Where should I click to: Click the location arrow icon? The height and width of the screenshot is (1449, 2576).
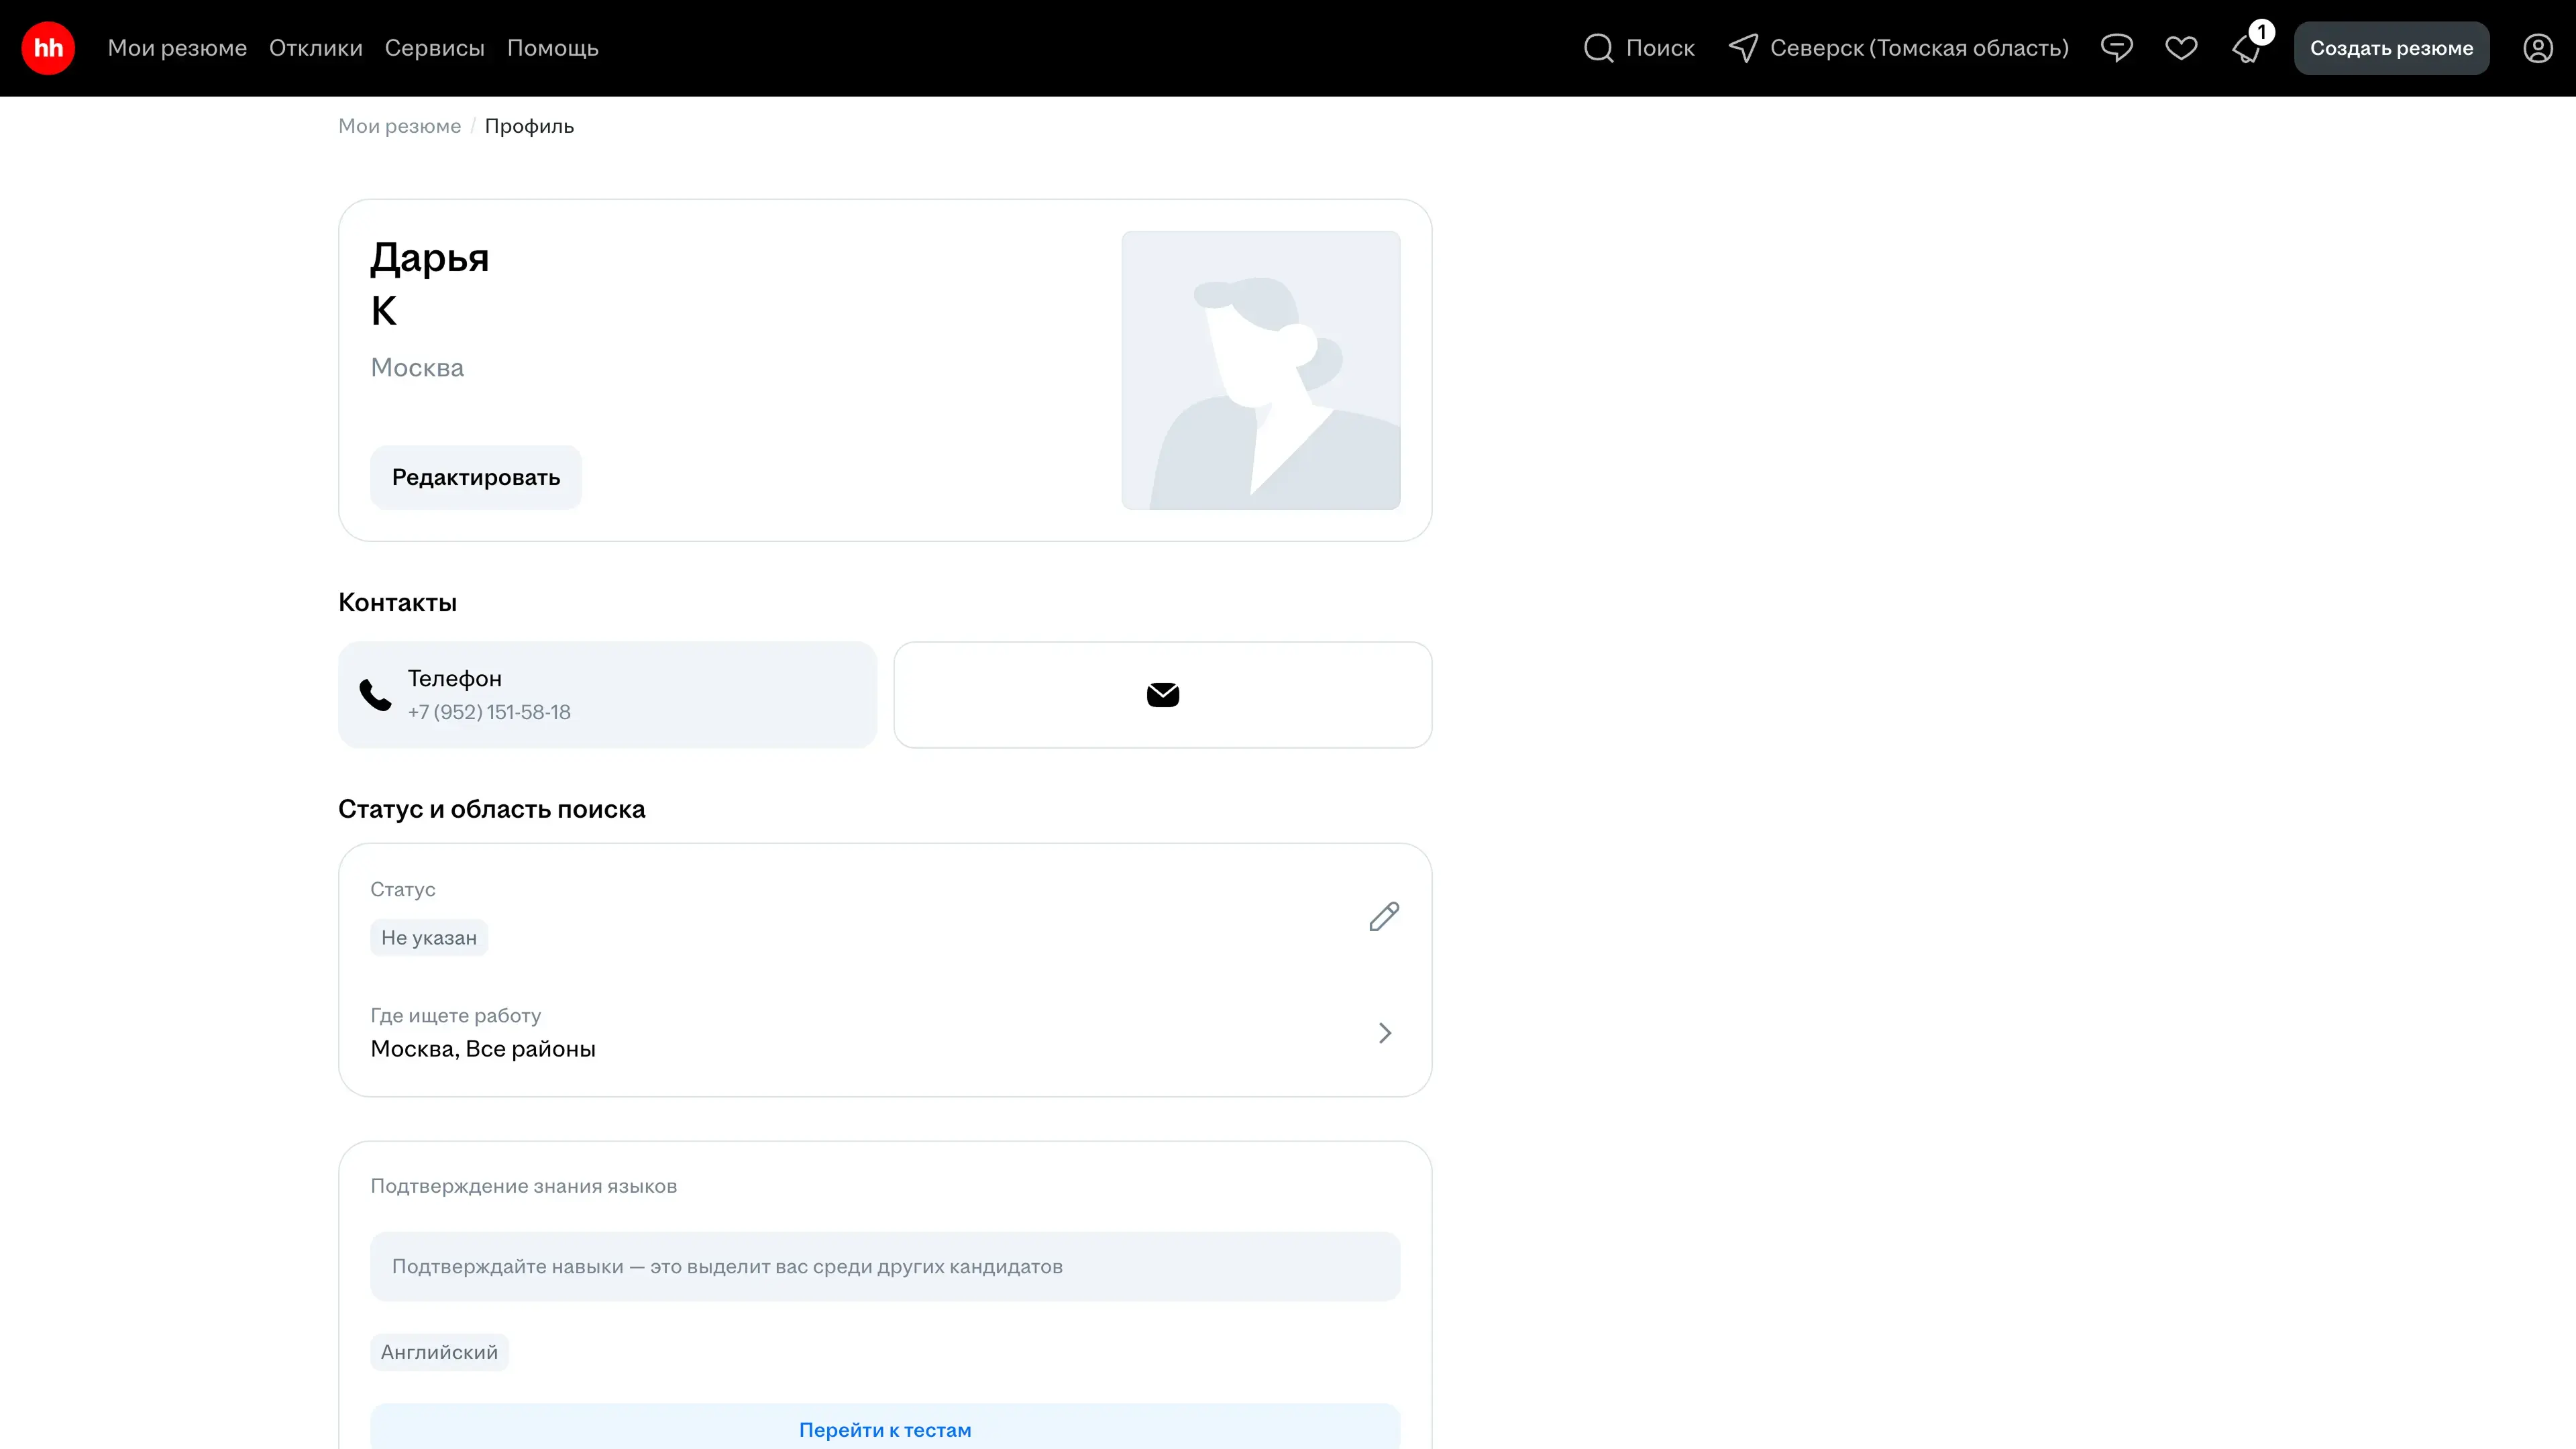click(1743, 48)
